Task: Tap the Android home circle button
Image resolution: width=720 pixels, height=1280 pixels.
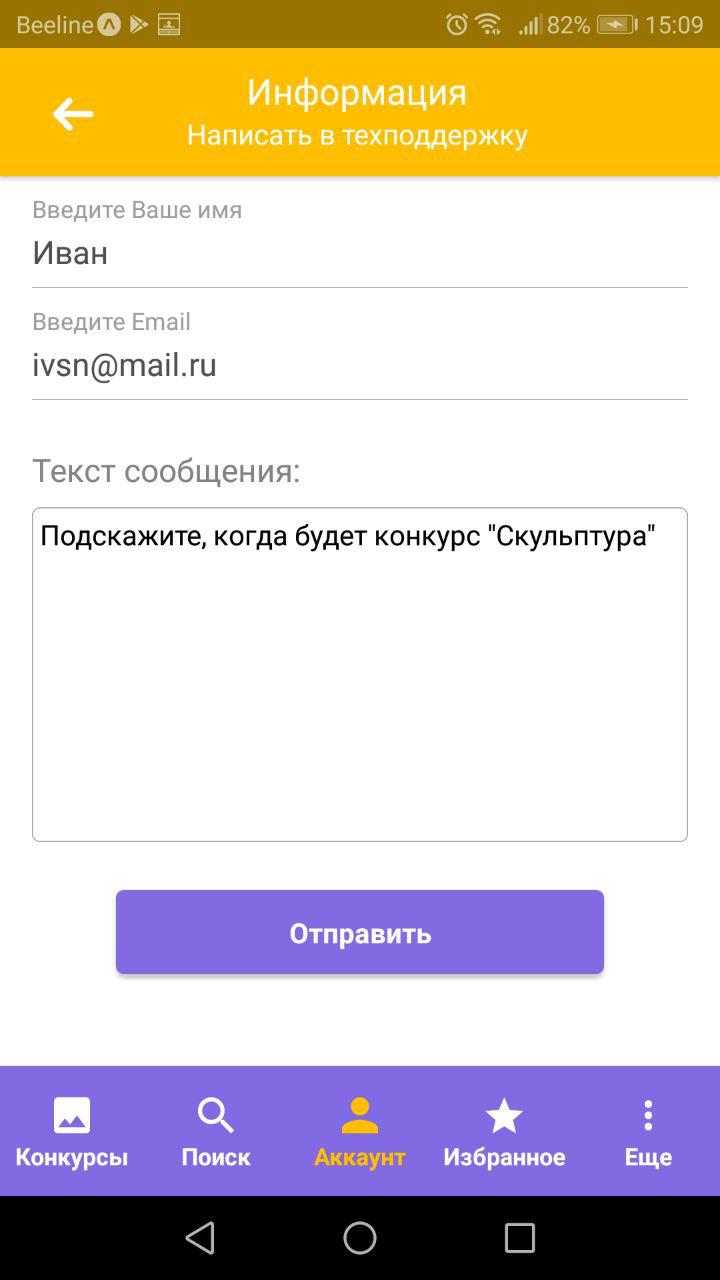Action: (x=360, y=1238)
